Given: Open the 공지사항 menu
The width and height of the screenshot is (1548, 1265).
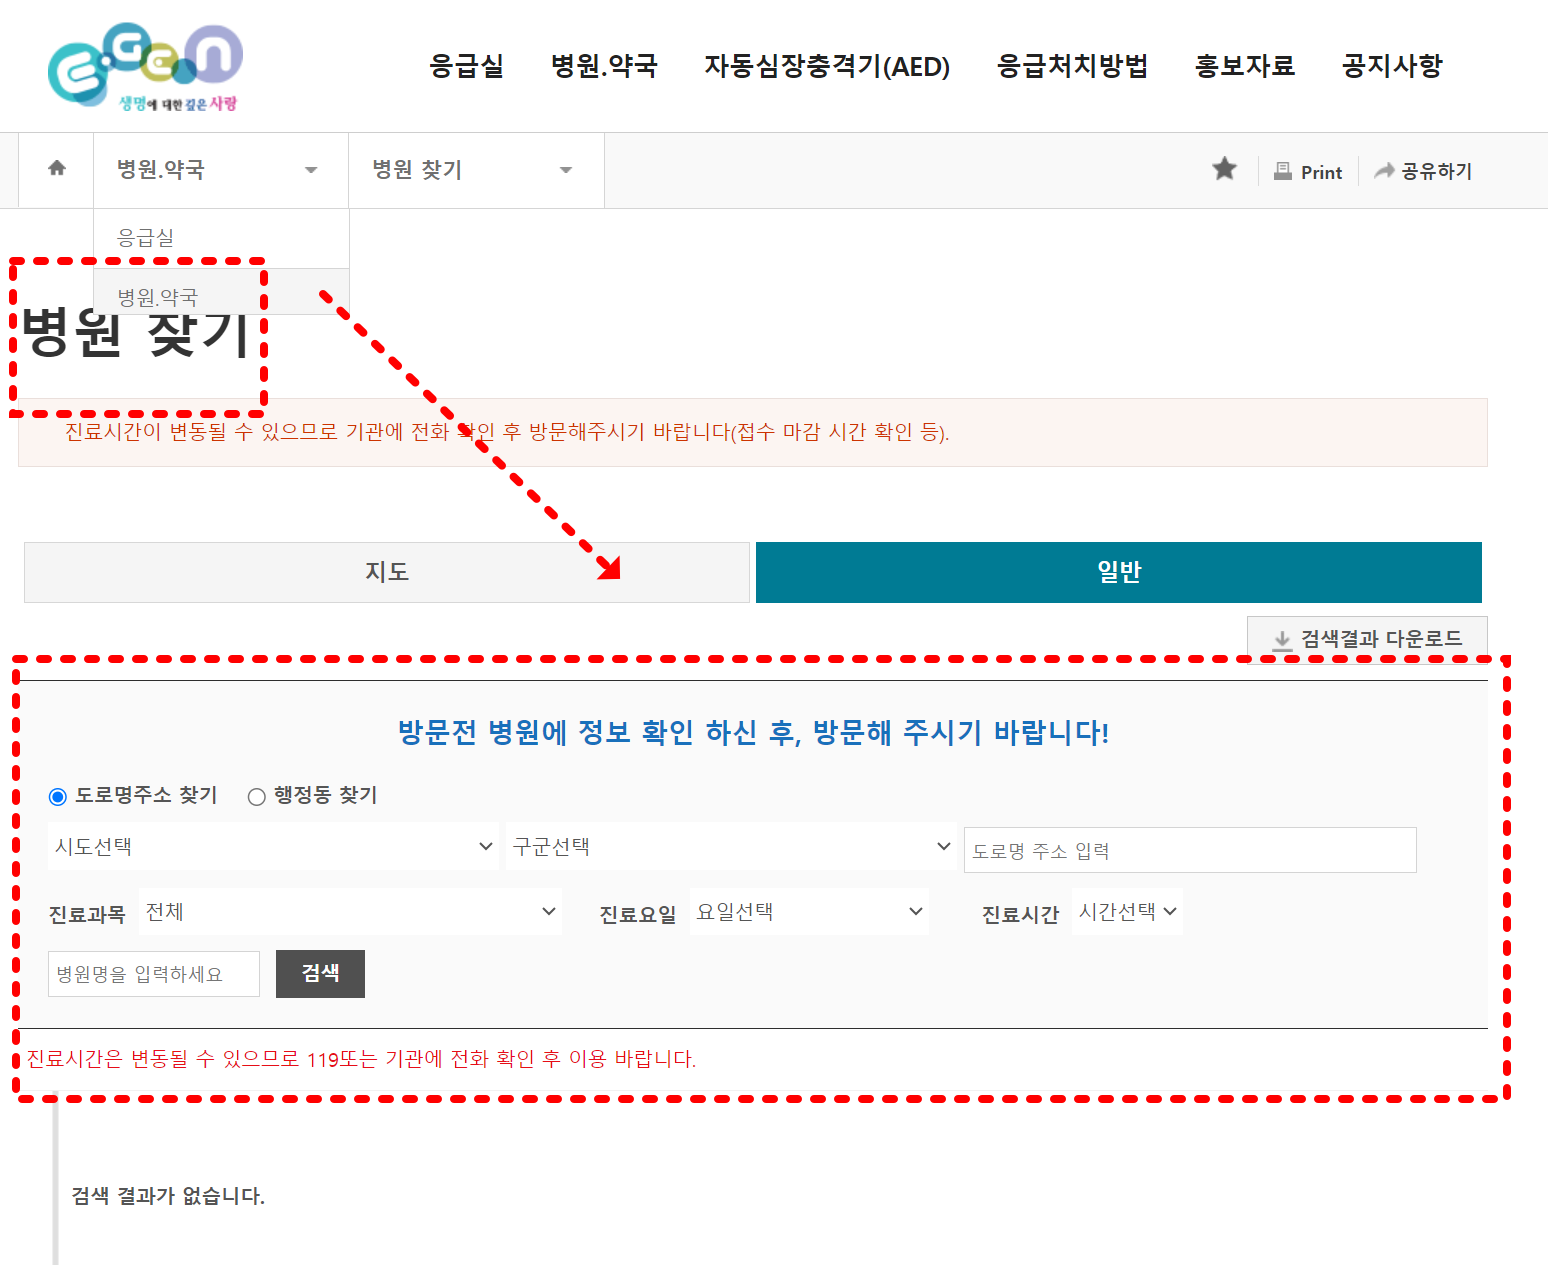Looking at the screenshot, I should [x=1392, y=66].
